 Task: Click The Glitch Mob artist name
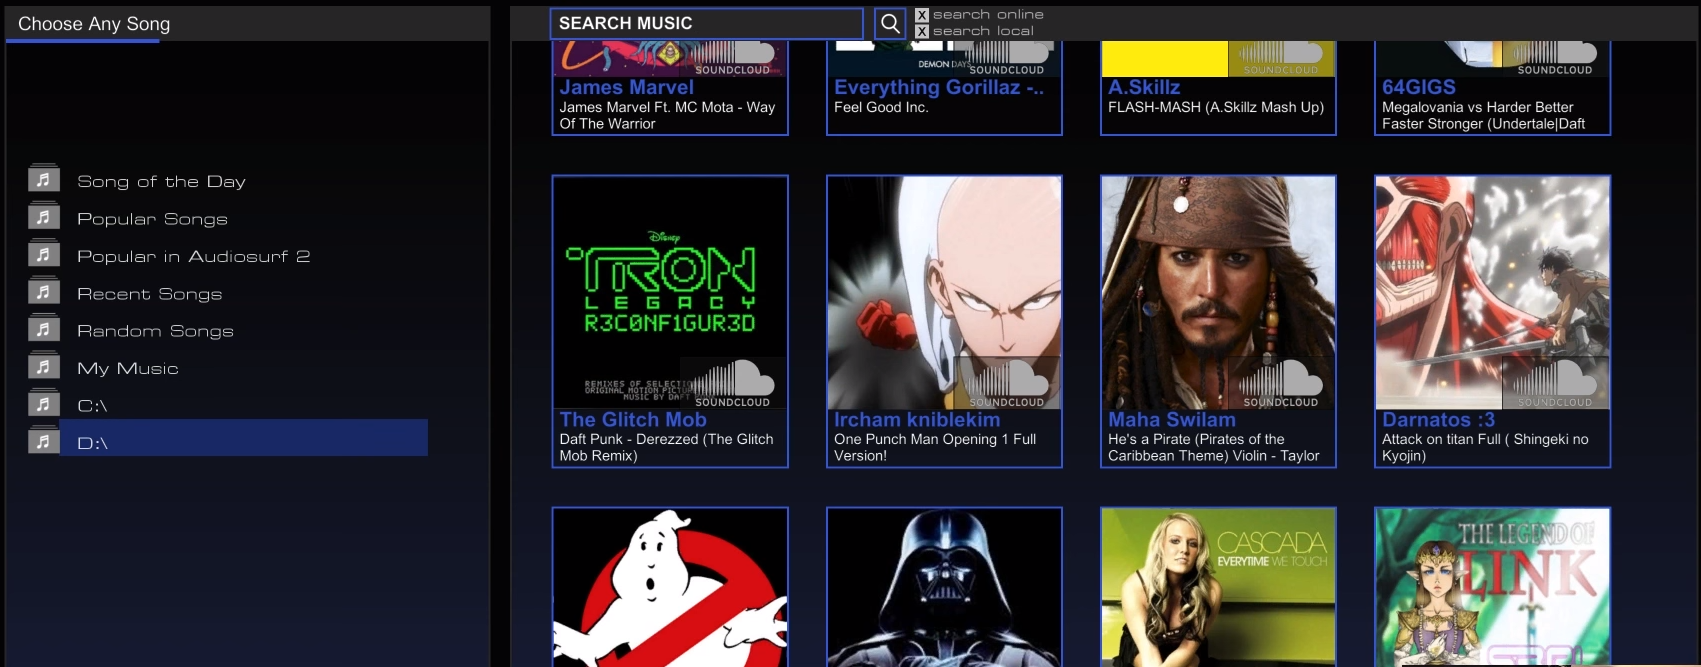pyautogui.click(x=633, y=420)
